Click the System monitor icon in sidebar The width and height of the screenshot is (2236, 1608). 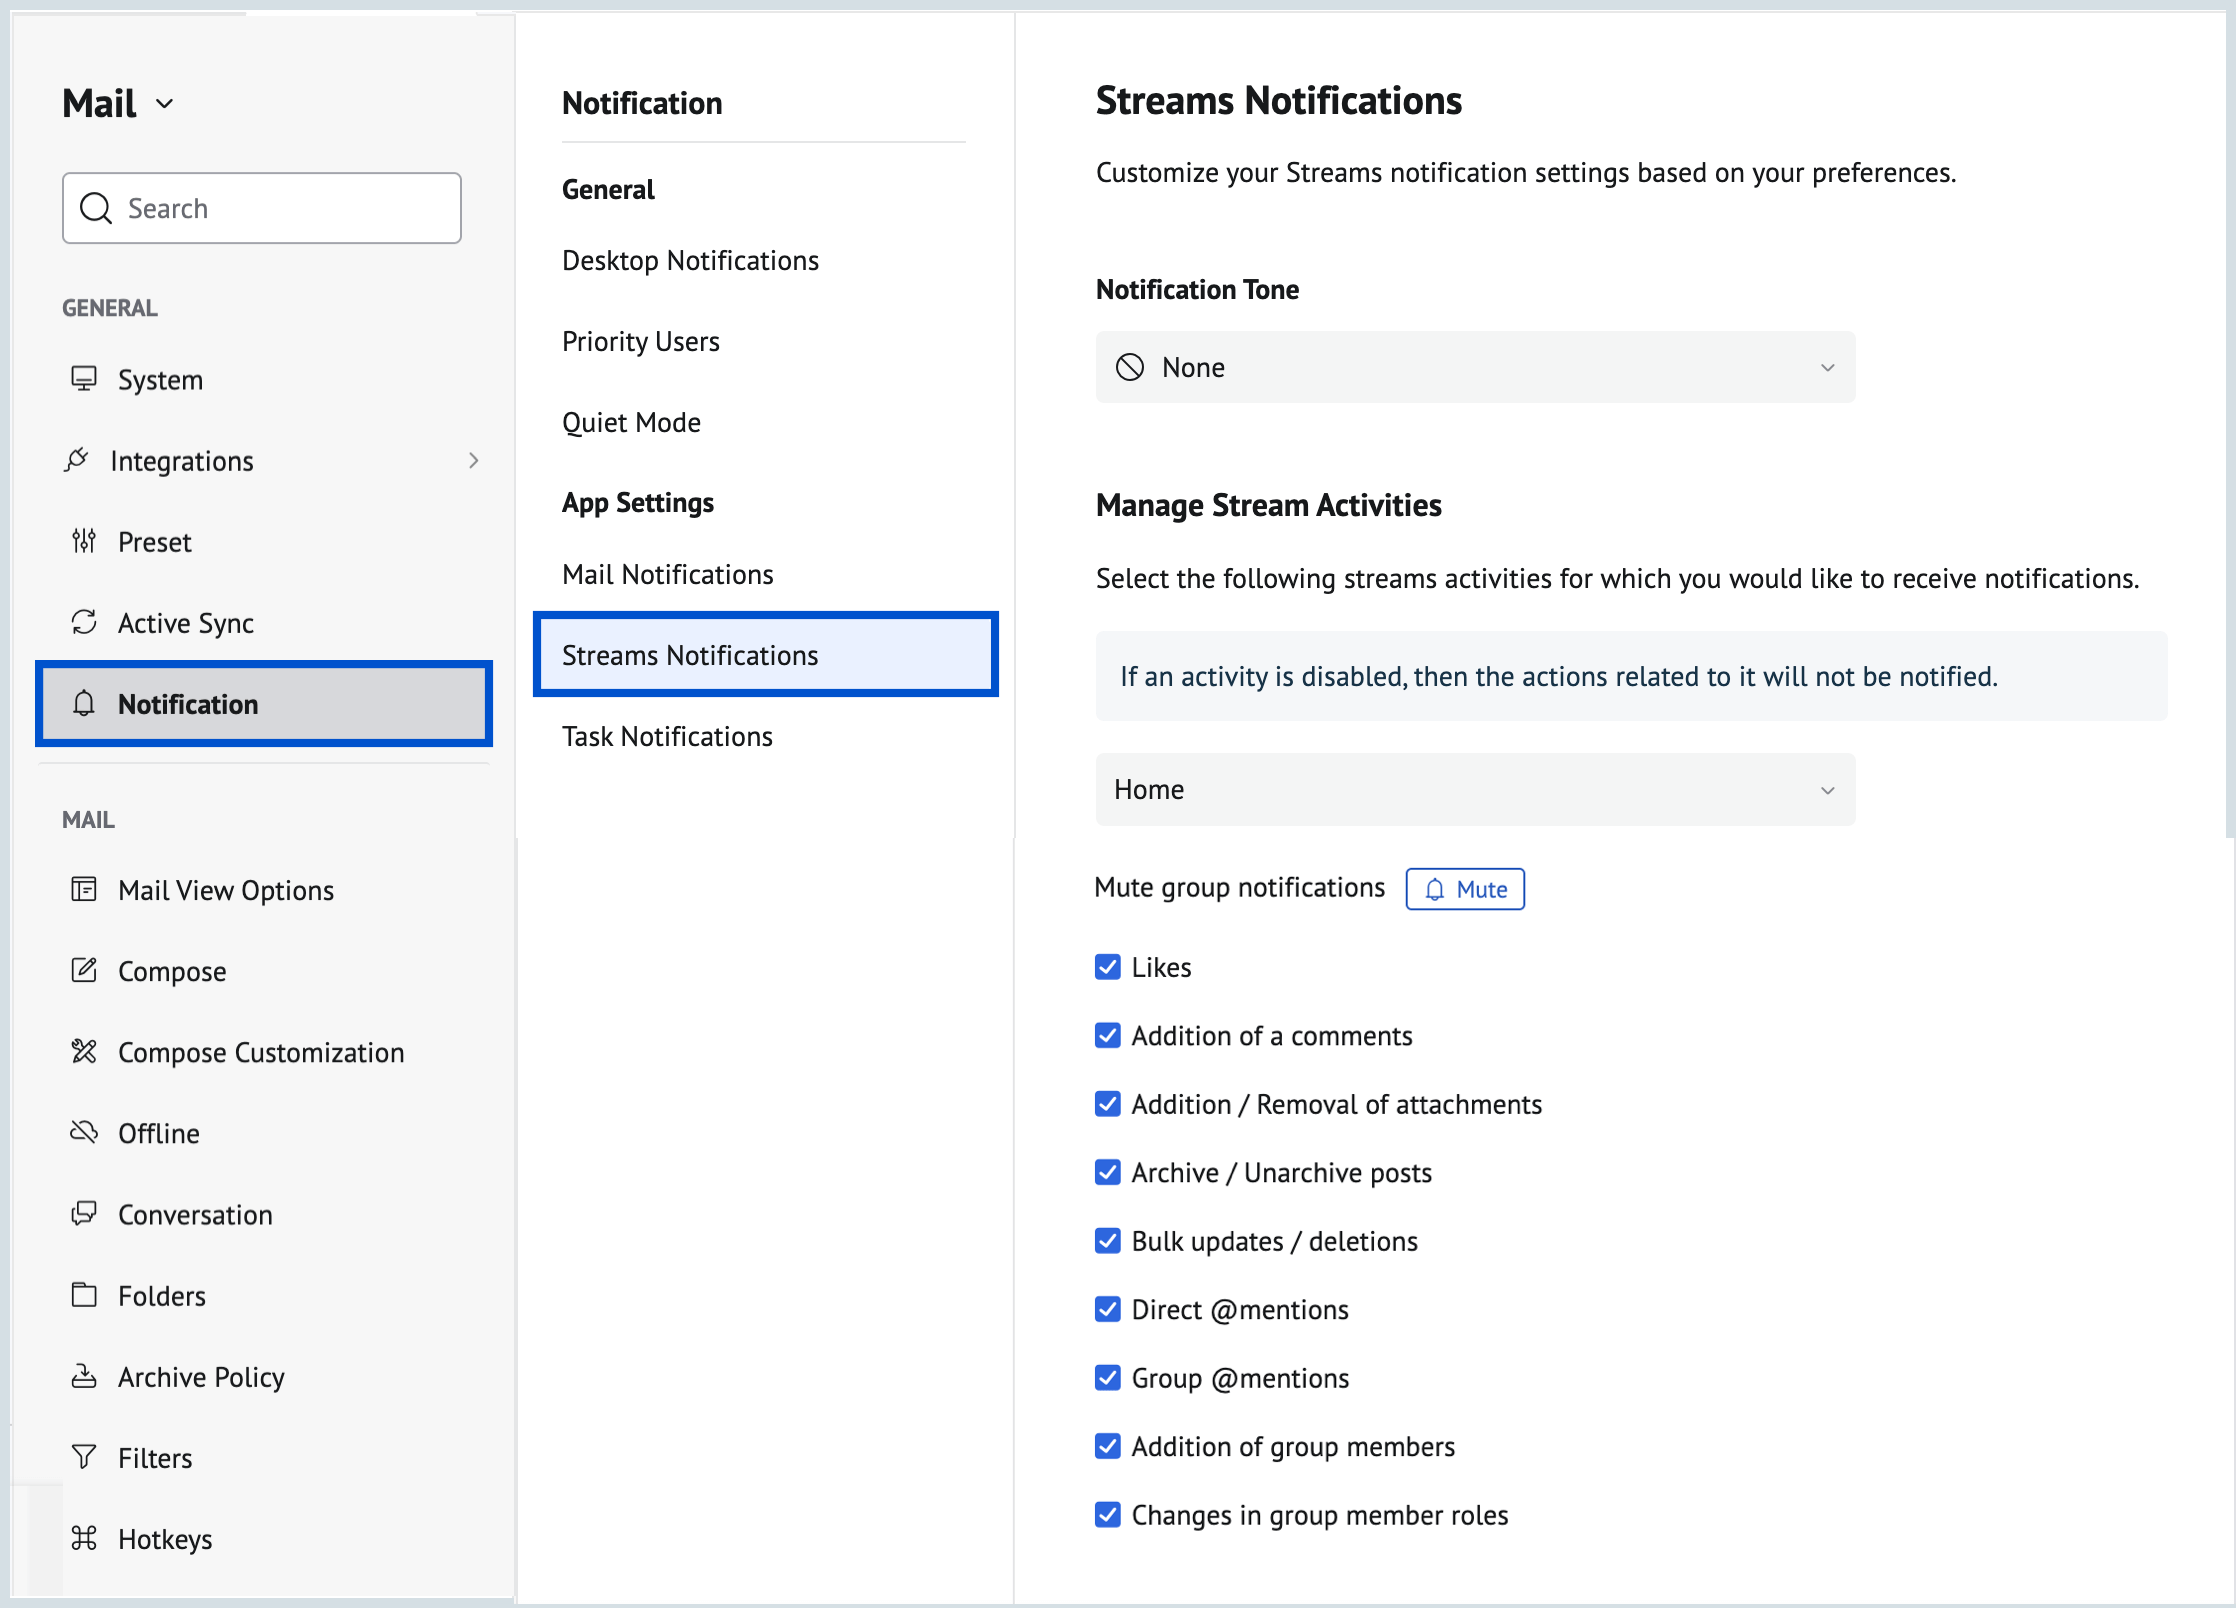coord(84,379)
